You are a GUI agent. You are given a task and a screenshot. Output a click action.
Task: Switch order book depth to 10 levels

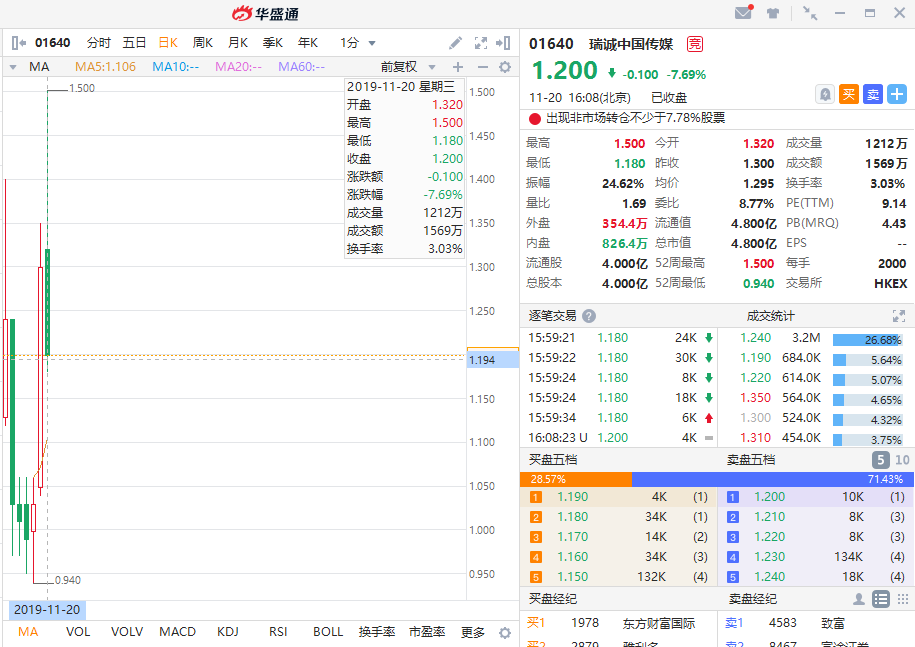(902, 460)
